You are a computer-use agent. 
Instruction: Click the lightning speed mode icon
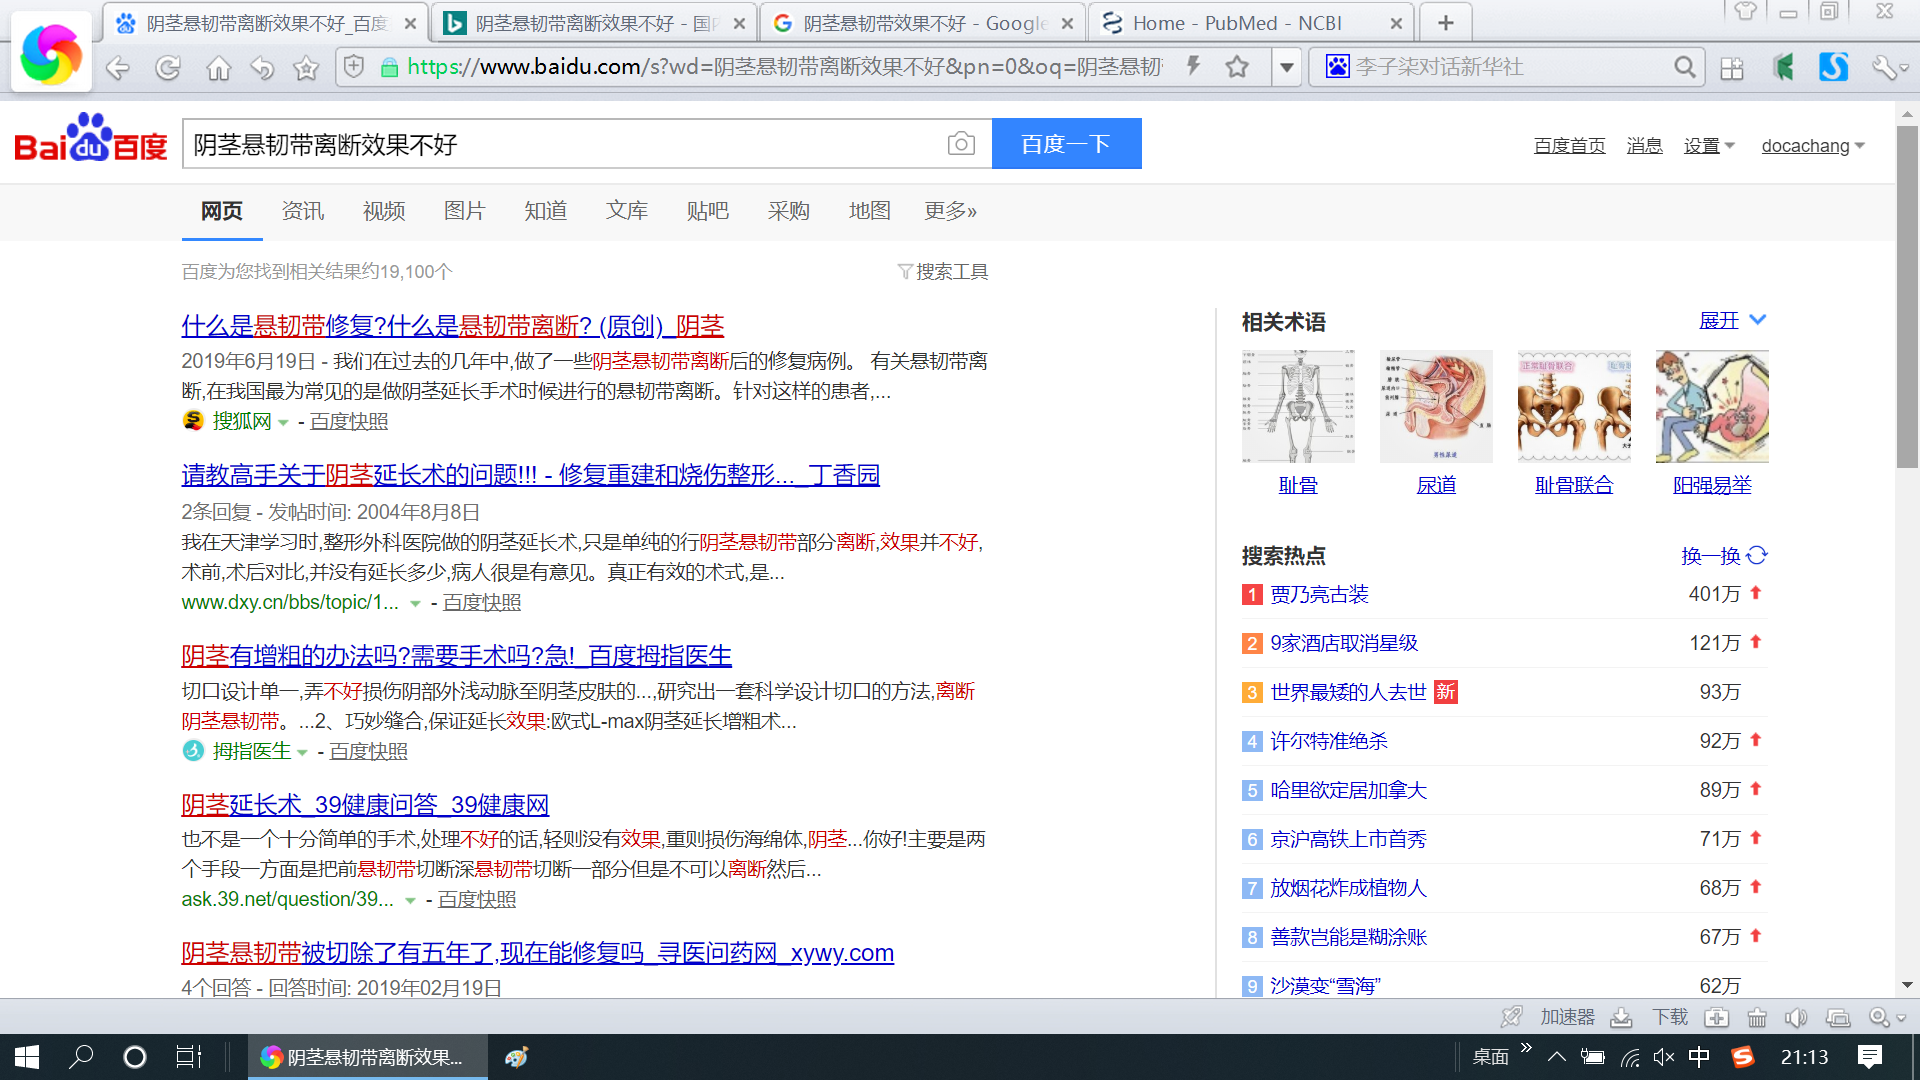(1193, 67)
